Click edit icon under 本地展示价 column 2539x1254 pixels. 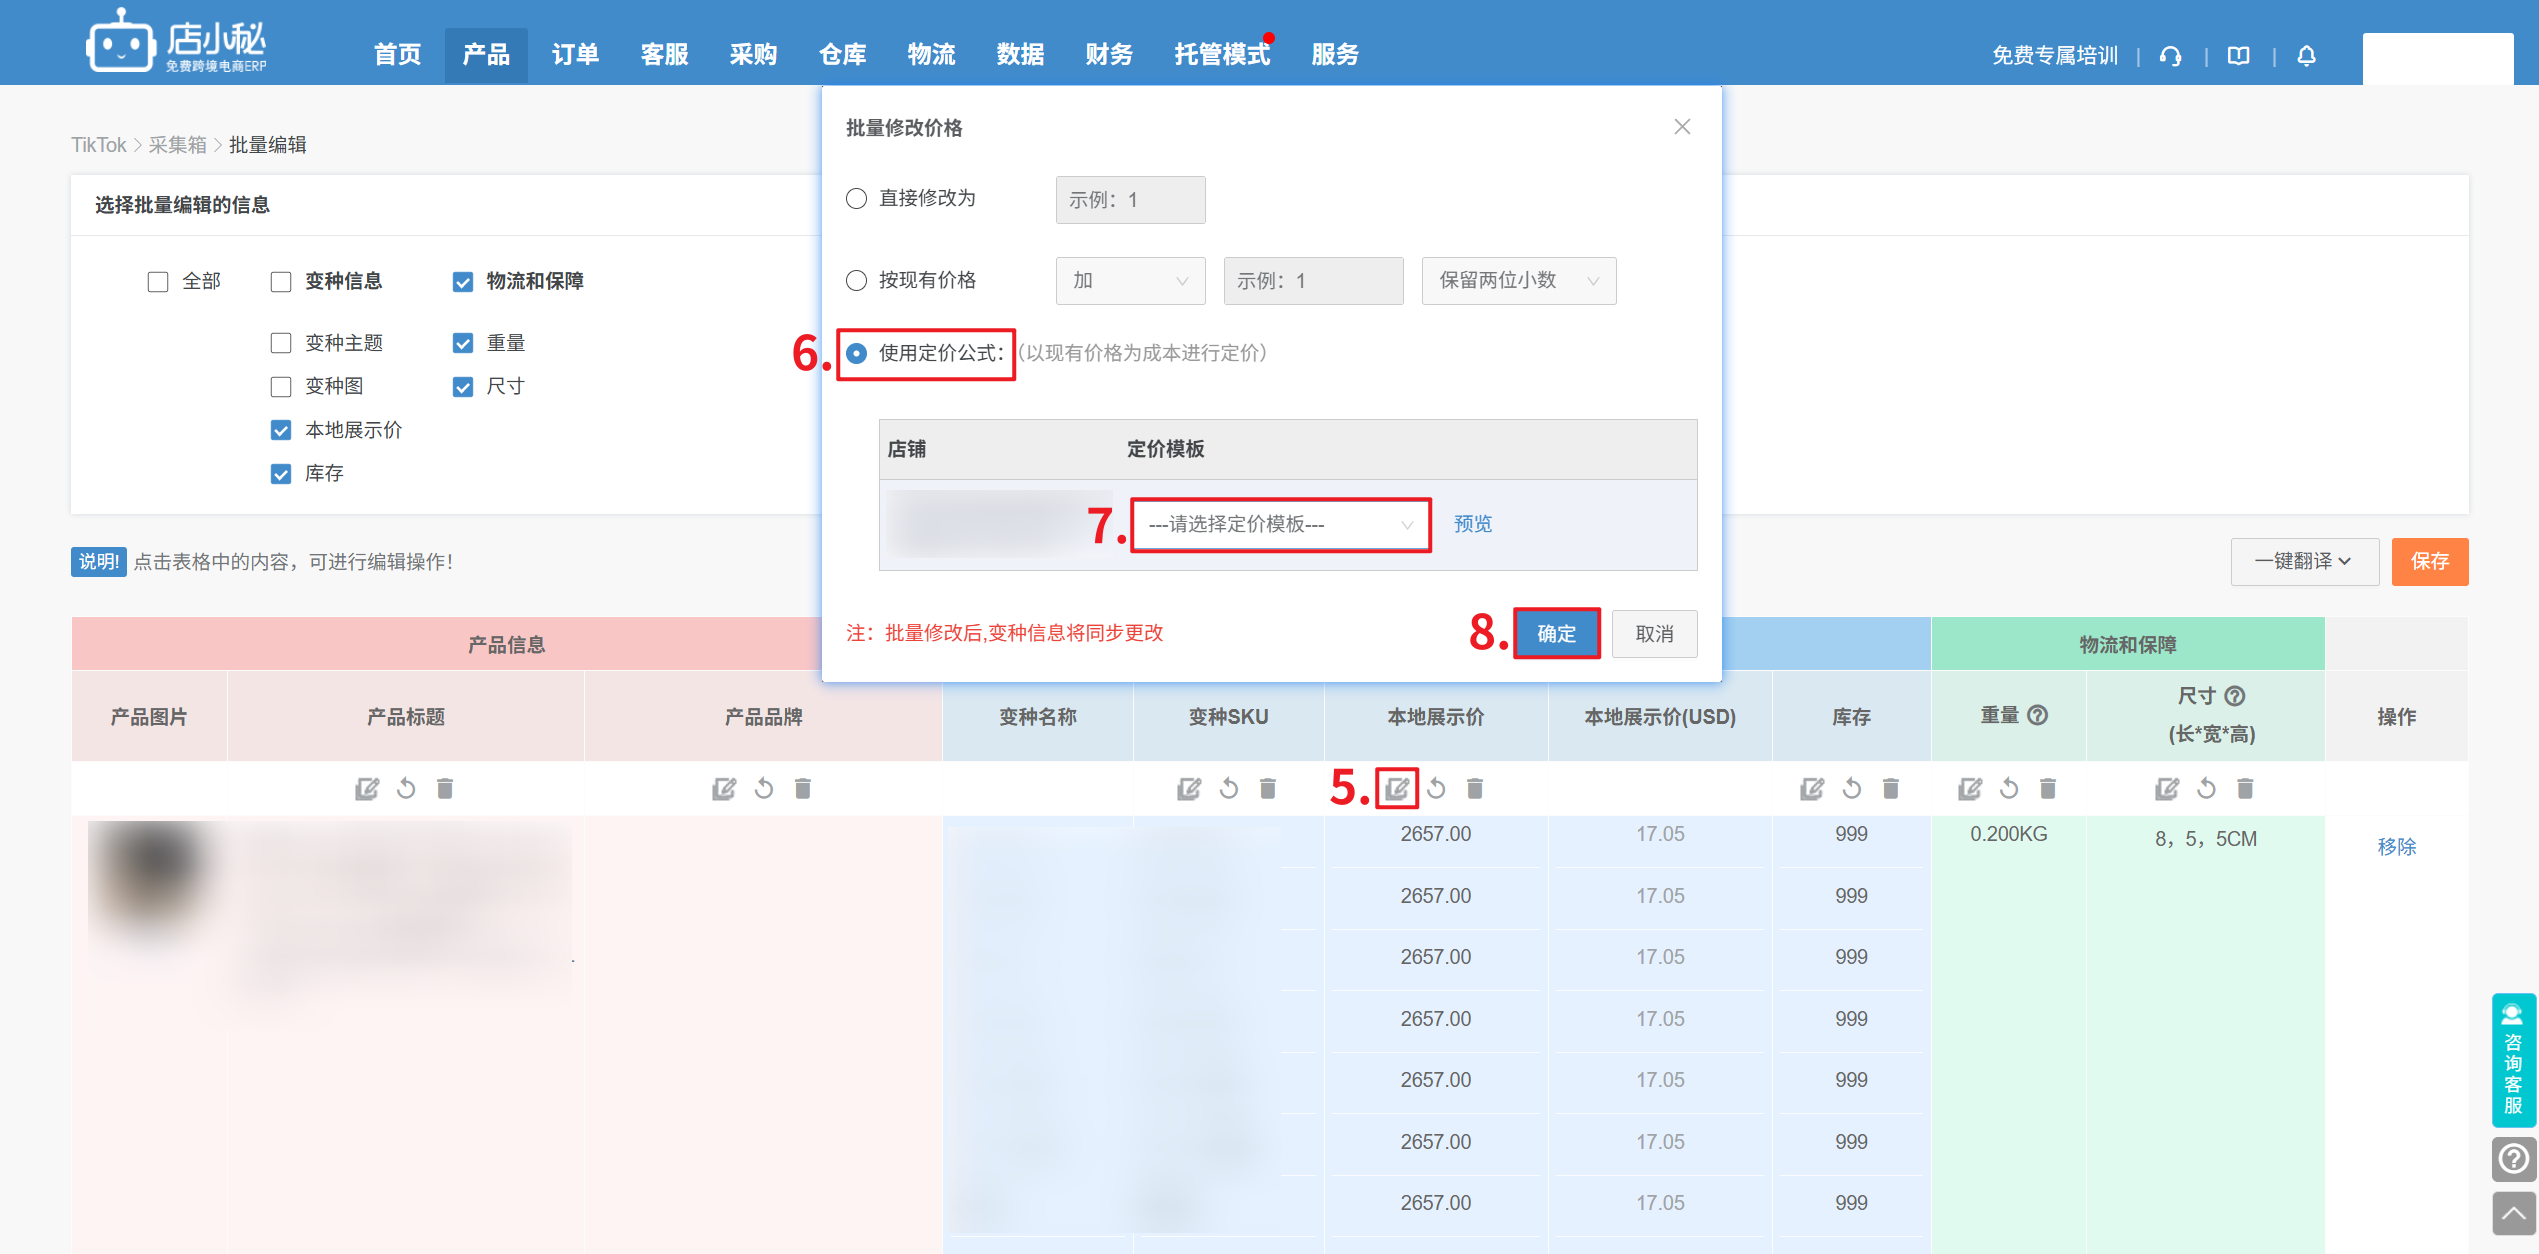point(1396,789)
